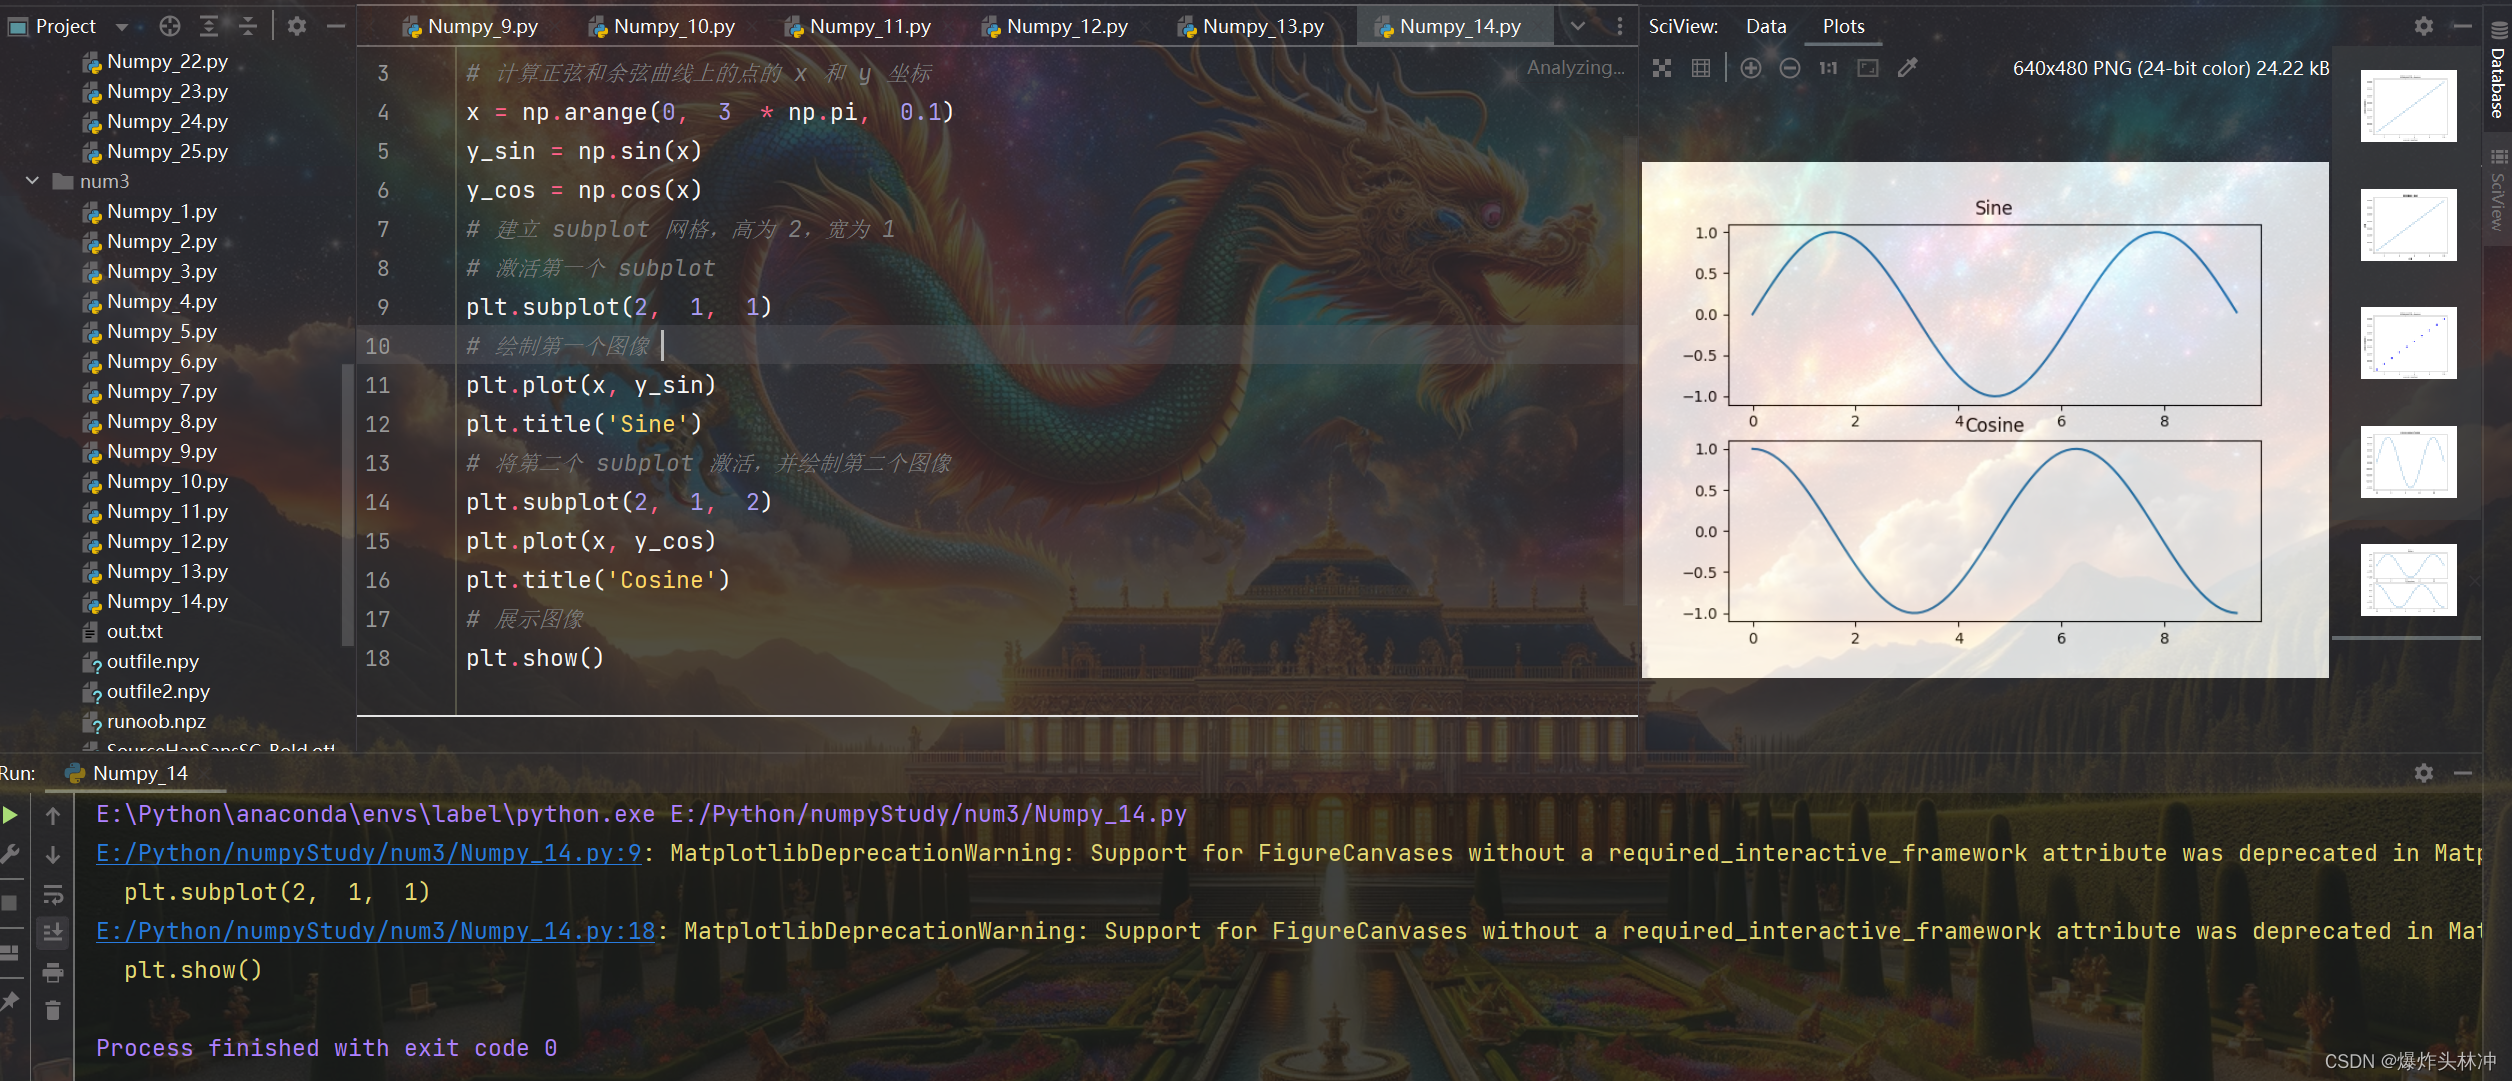Click the restore layout icon in Run panel
Screen dimensions: 2512x1081
coord(10,953)
